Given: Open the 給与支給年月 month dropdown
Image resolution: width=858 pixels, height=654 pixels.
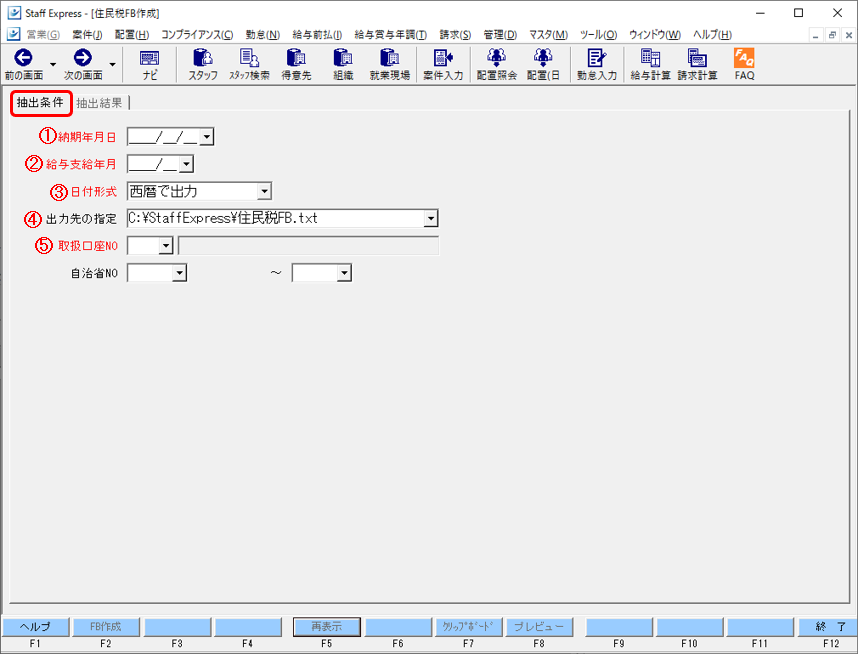Looking at the screenshot, I should [186, 164].
